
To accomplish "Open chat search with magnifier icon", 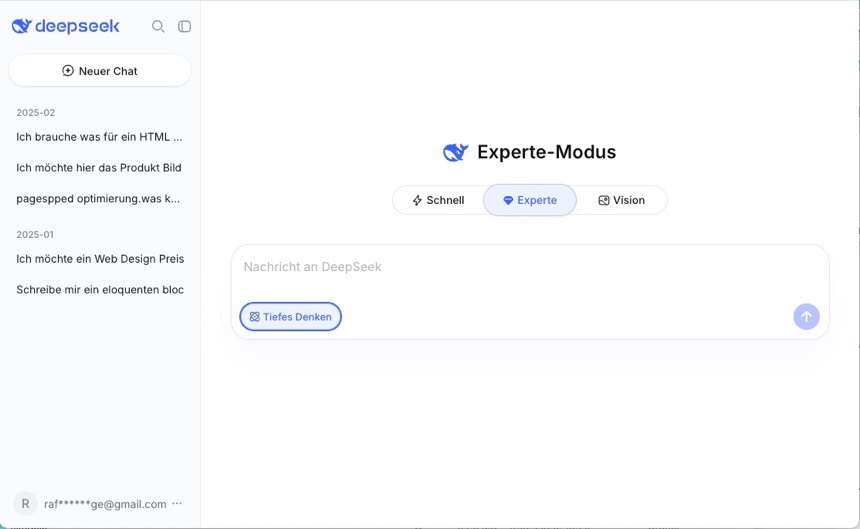I will (158, 26).
